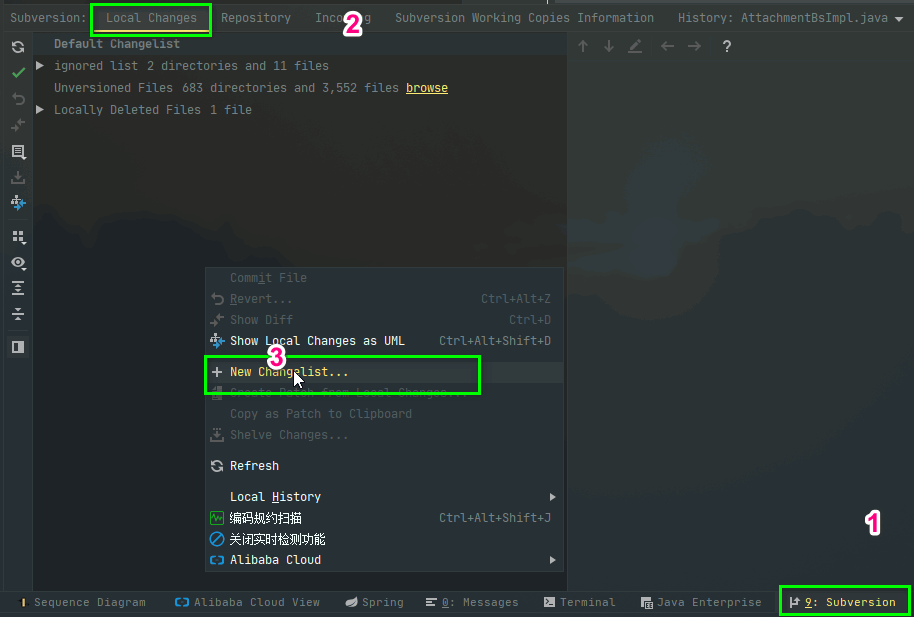Open the Group By icon menu
This screenshot has height=617, width=914.
18,237
